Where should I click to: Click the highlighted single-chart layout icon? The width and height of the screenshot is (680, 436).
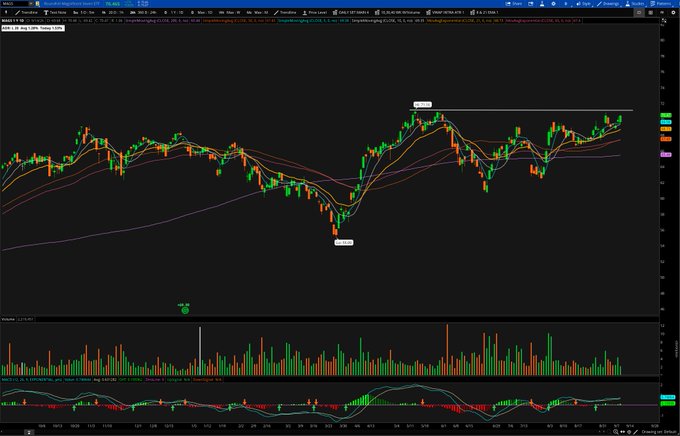(x=639, y=13)
